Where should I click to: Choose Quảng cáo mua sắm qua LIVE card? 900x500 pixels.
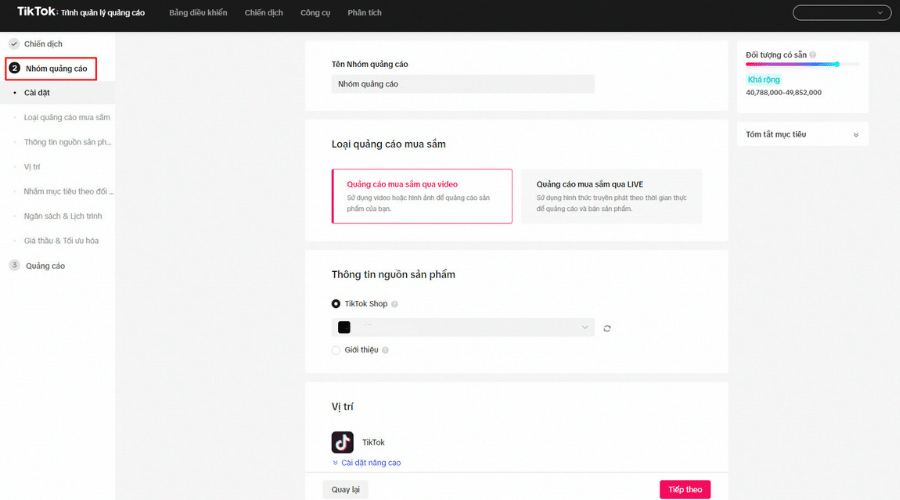click(611, 196)
